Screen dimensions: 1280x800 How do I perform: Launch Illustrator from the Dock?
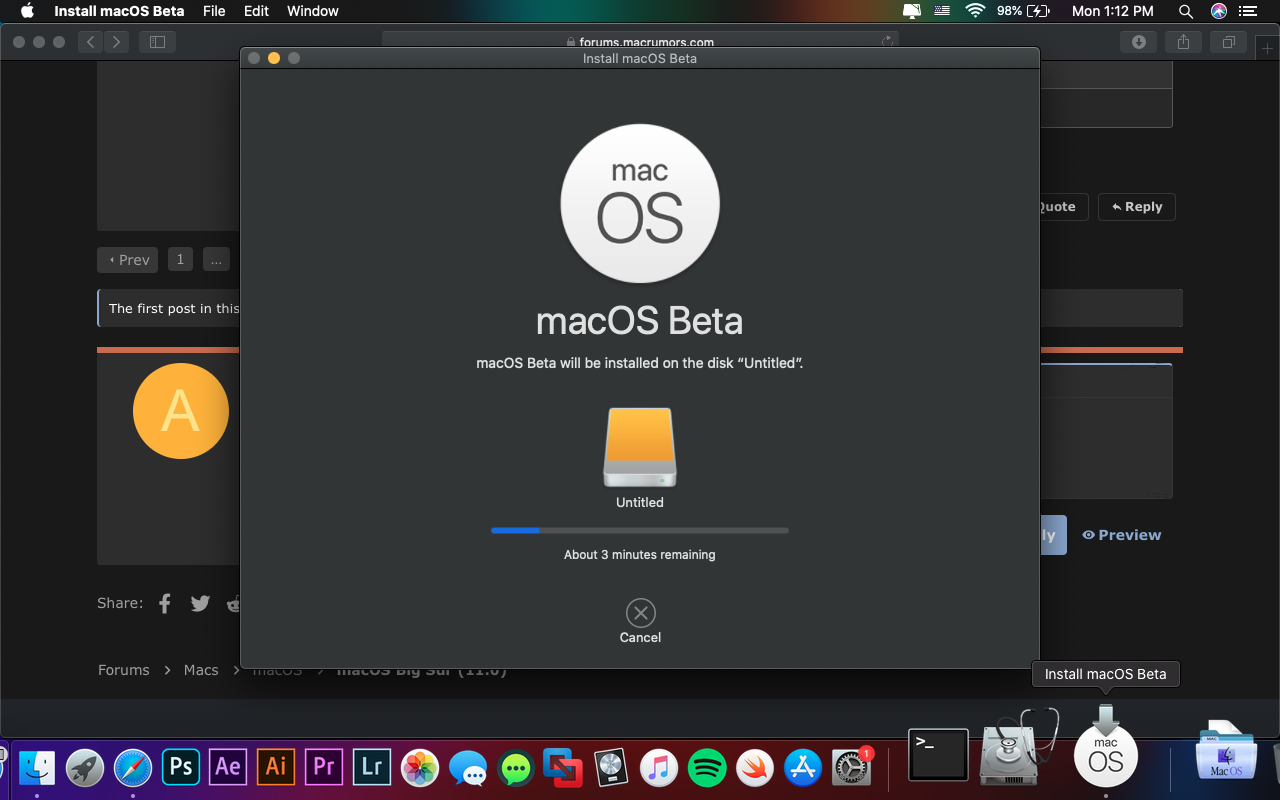276,767
